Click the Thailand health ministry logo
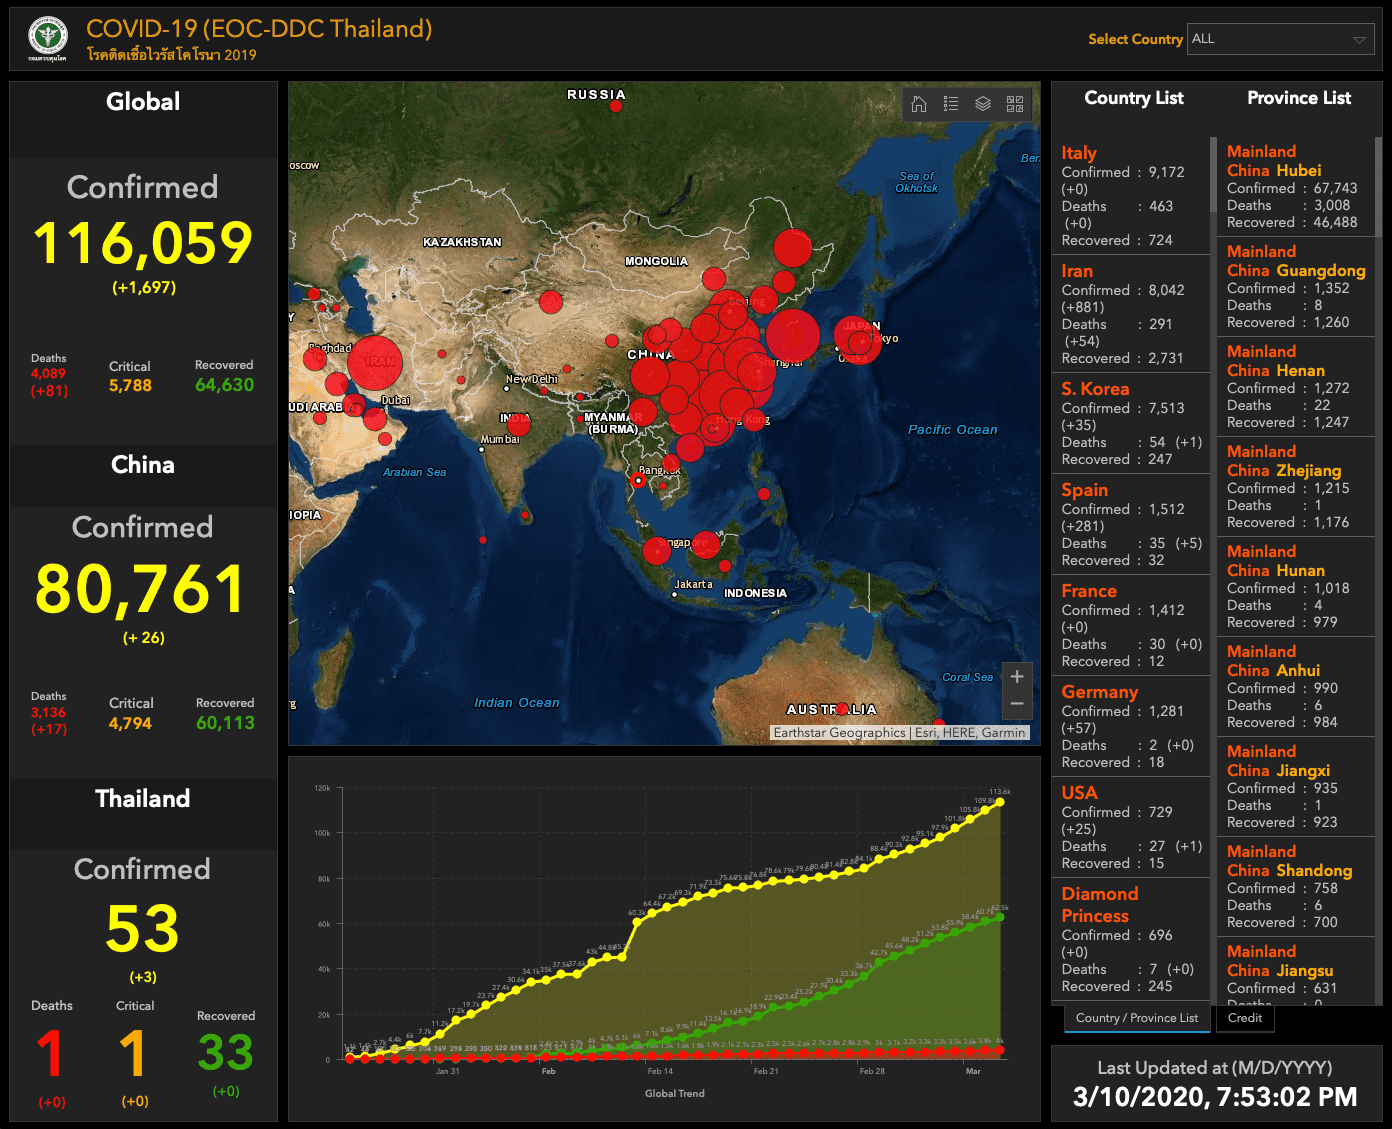The height and width of the screenshot is (1129, 1392). click(x=47, y=38)
